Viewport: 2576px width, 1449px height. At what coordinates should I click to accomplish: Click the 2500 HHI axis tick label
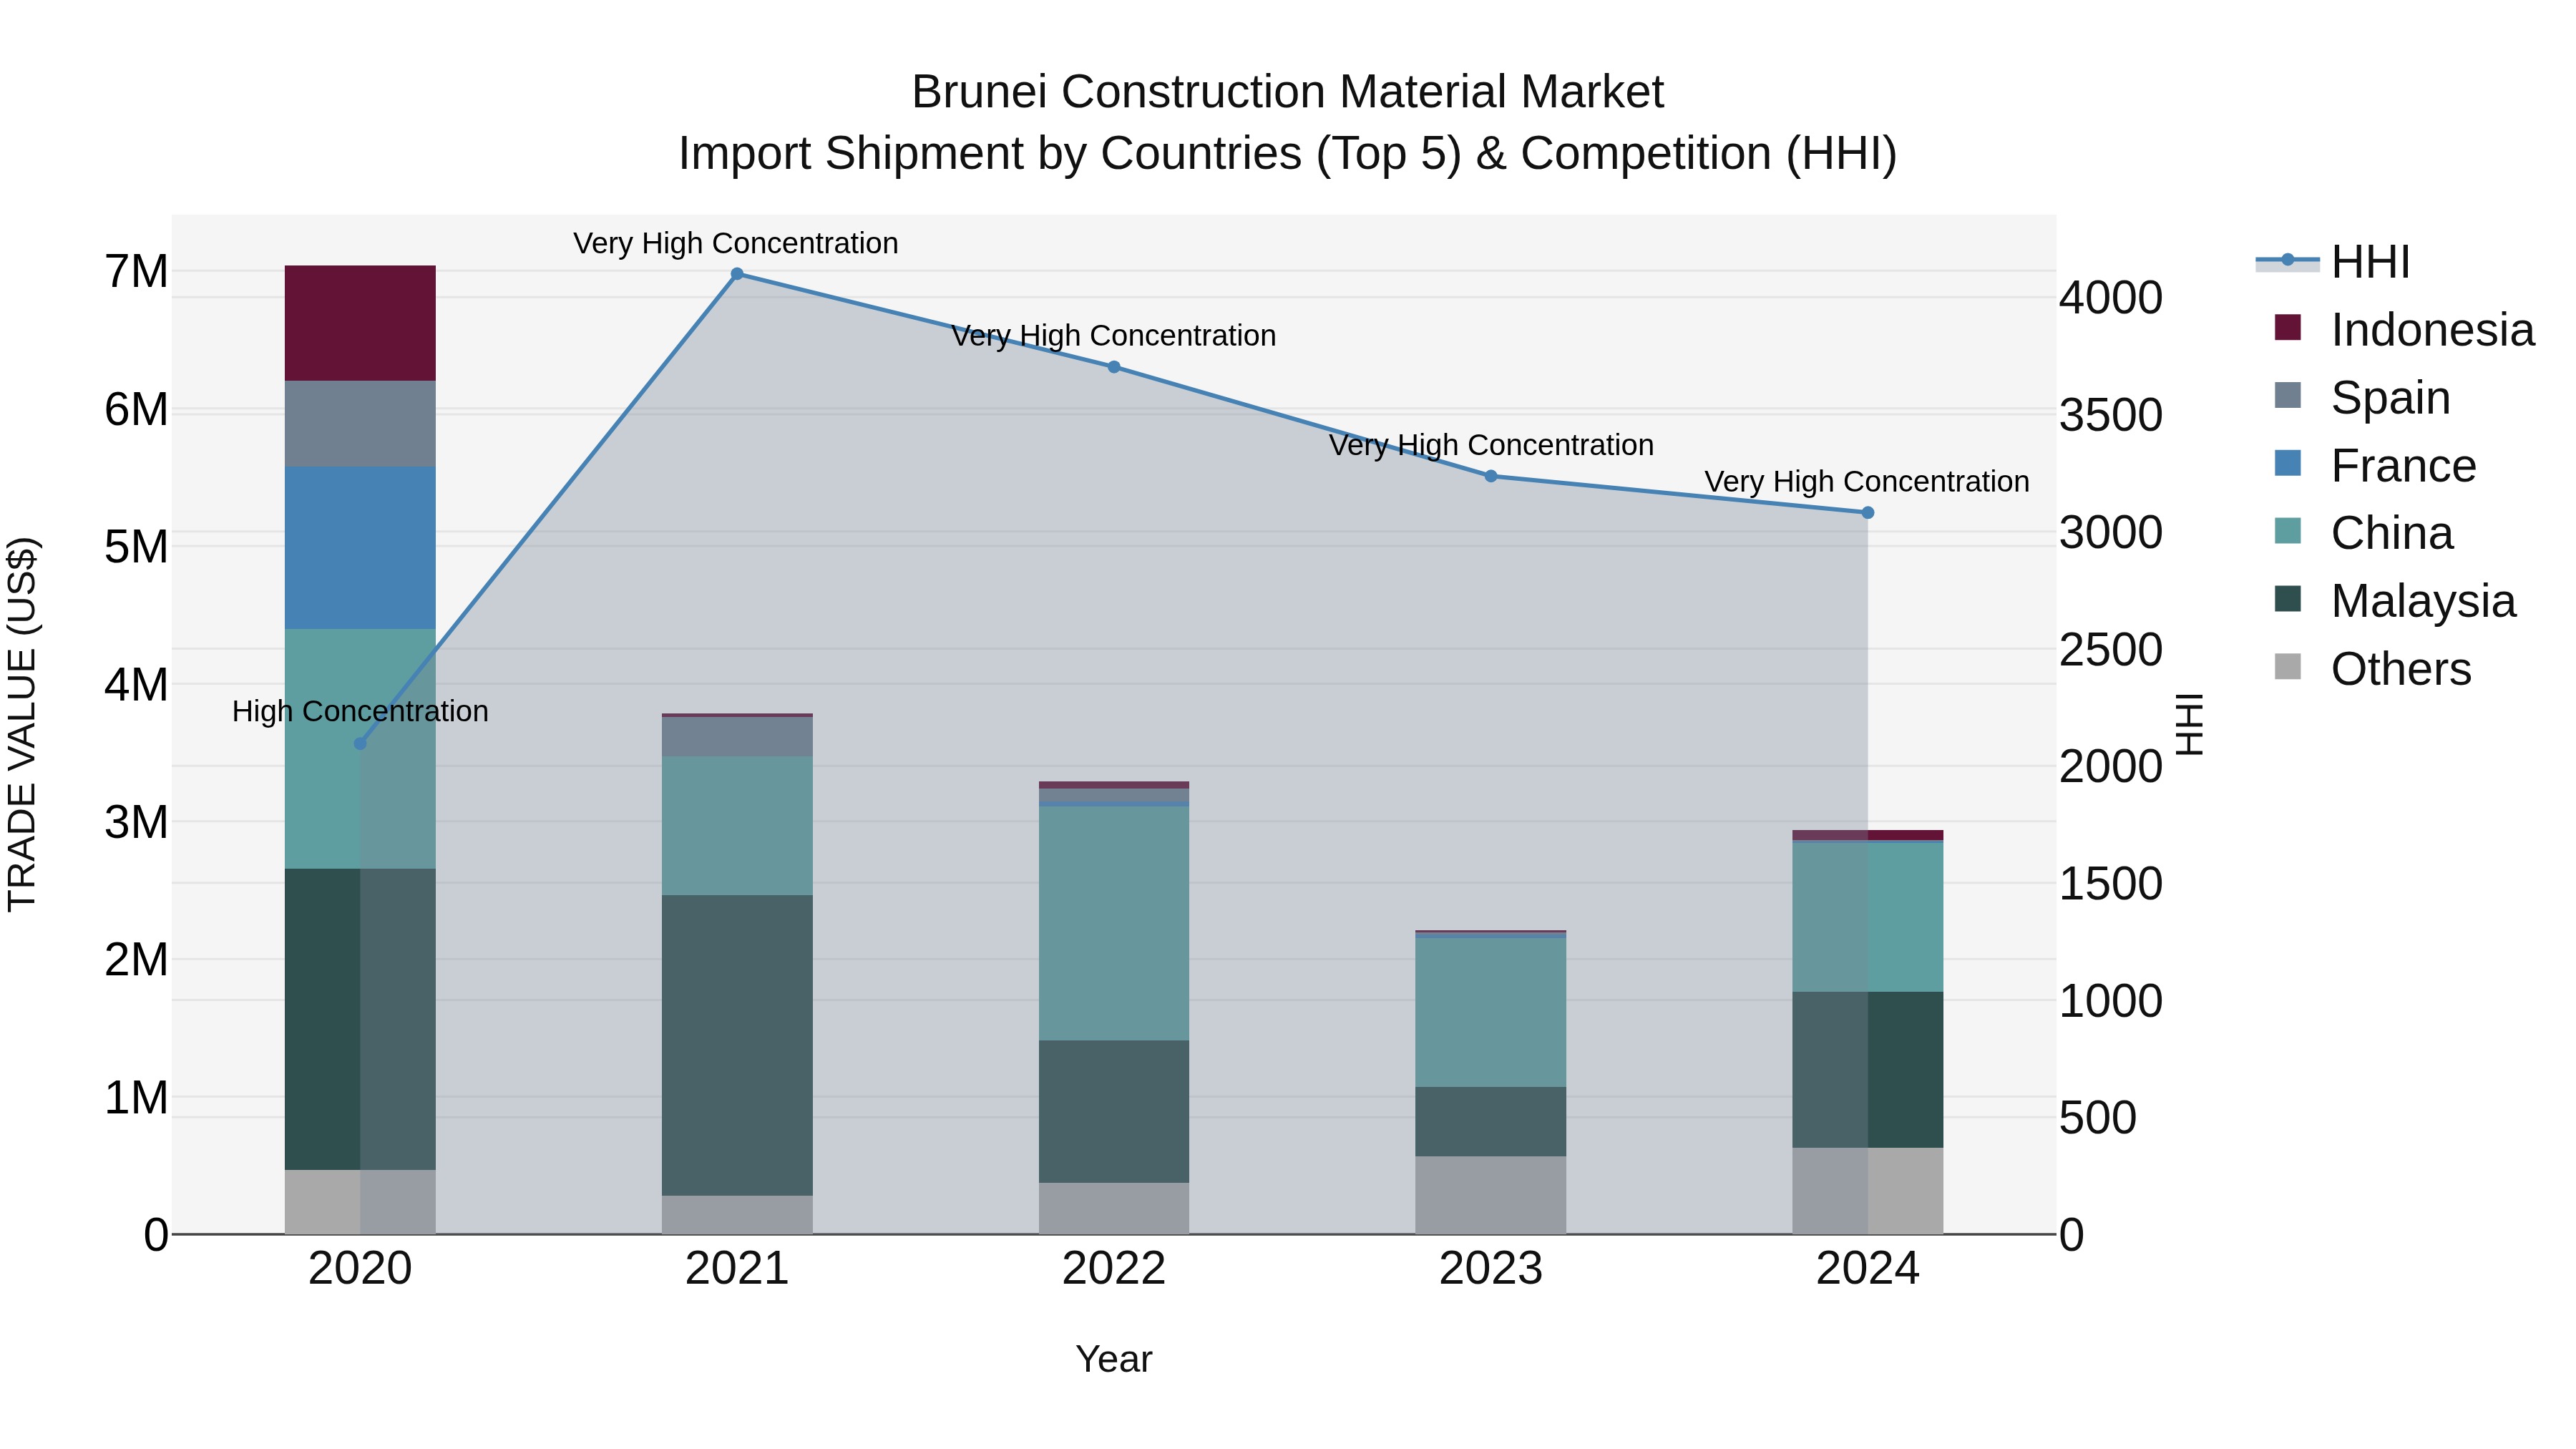point(2111,650)
